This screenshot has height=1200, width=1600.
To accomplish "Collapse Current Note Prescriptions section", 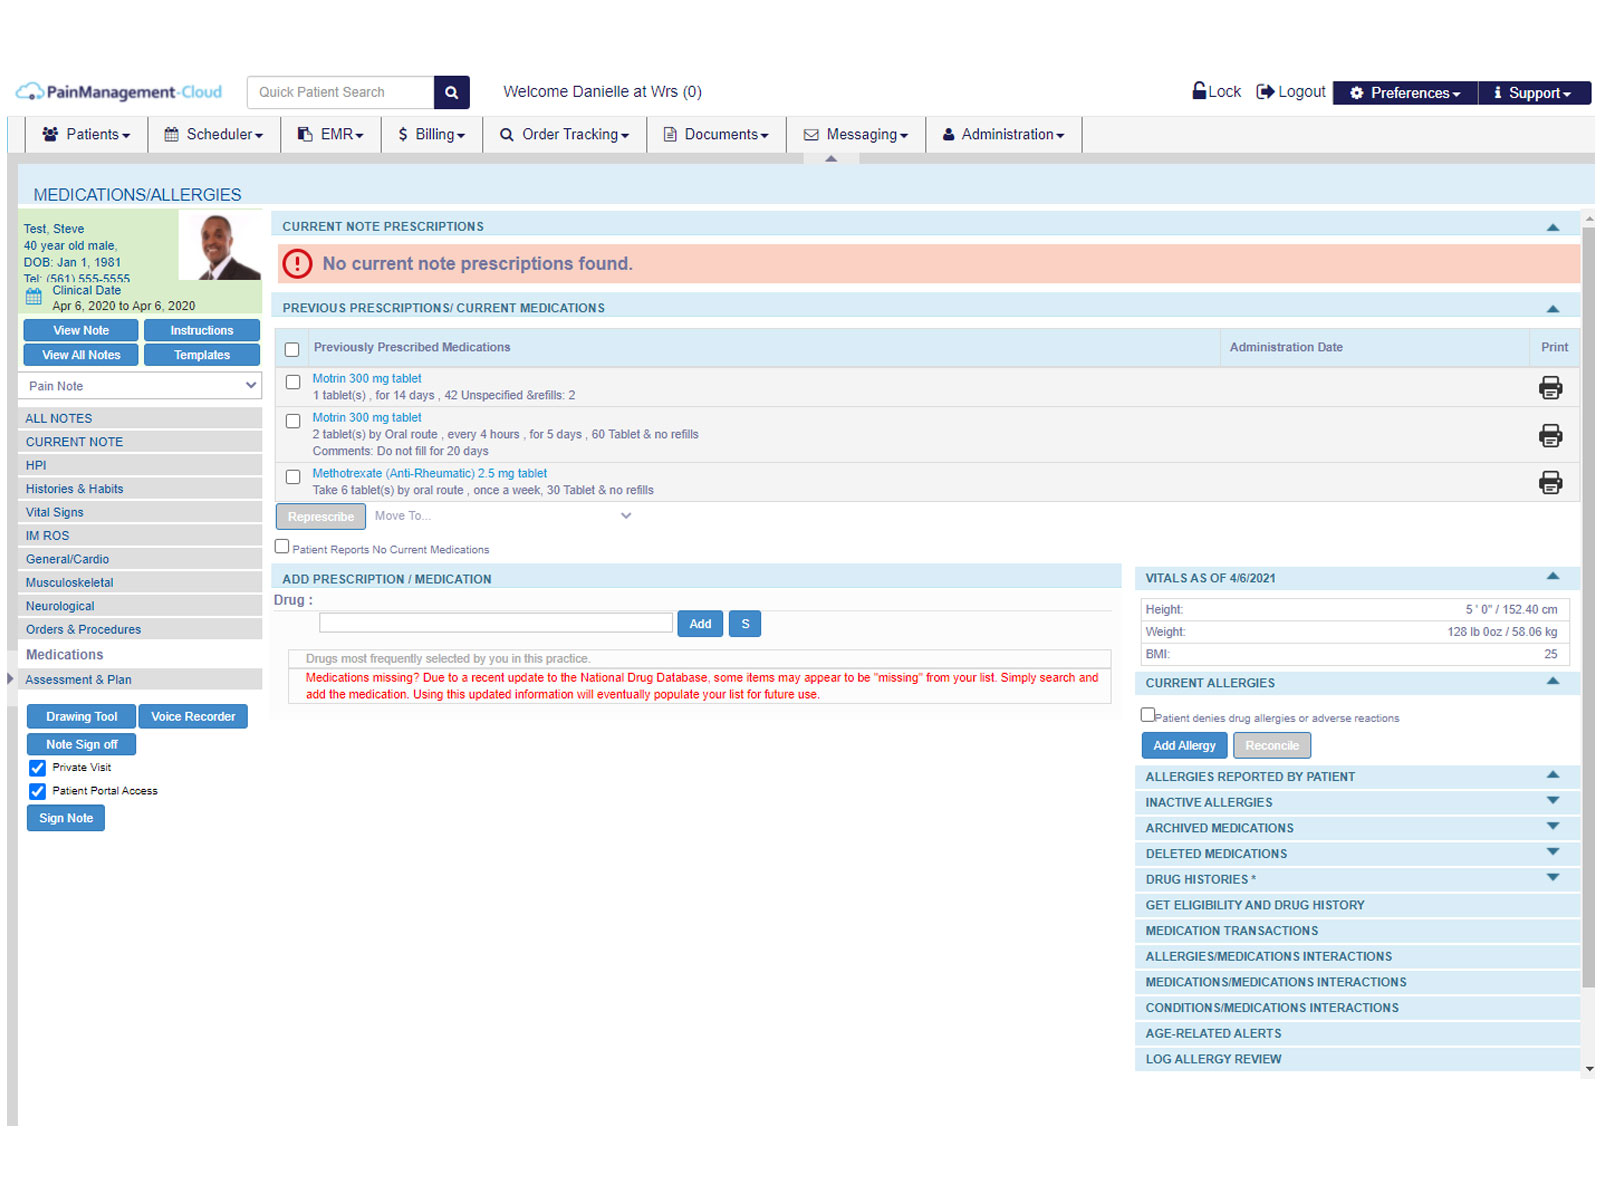I will click(x=1553, y=227).
